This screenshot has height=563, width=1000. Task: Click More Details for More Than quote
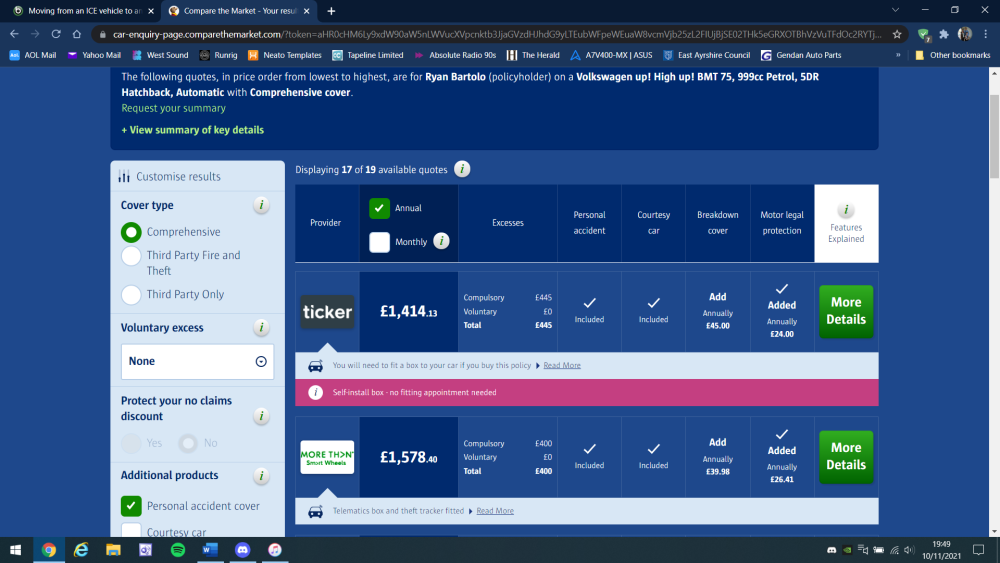(x=846, y=457)
